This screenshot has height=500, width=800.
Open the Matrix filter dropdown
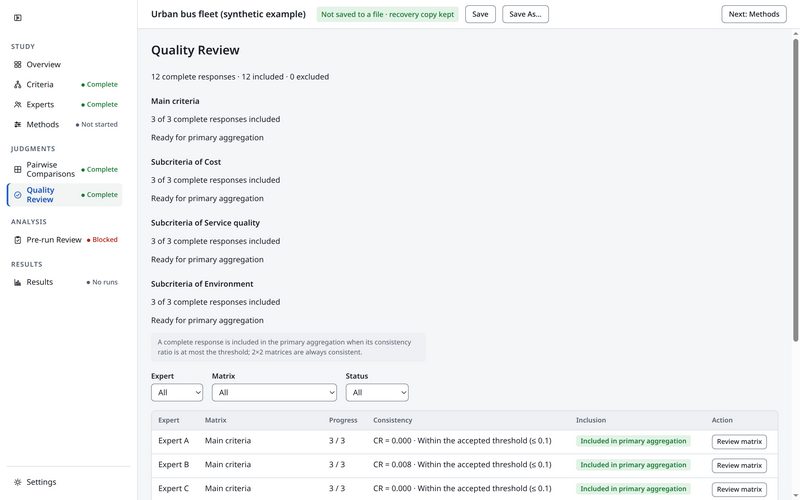click(274, 393)
